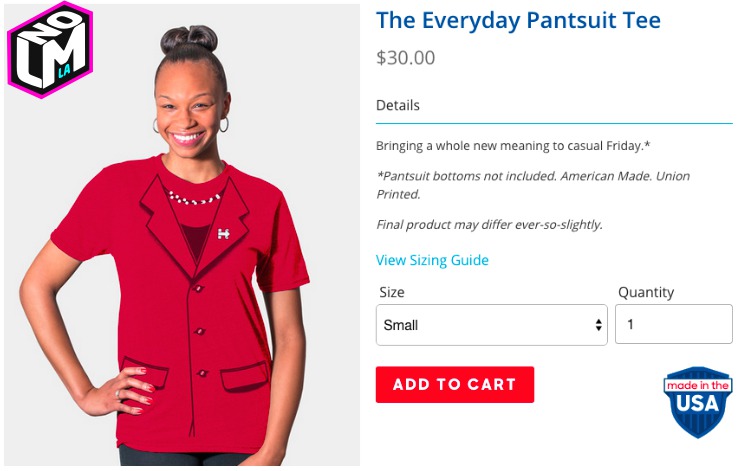
Task: Open the Size dropdown showing Small
Action: point(491,325)
